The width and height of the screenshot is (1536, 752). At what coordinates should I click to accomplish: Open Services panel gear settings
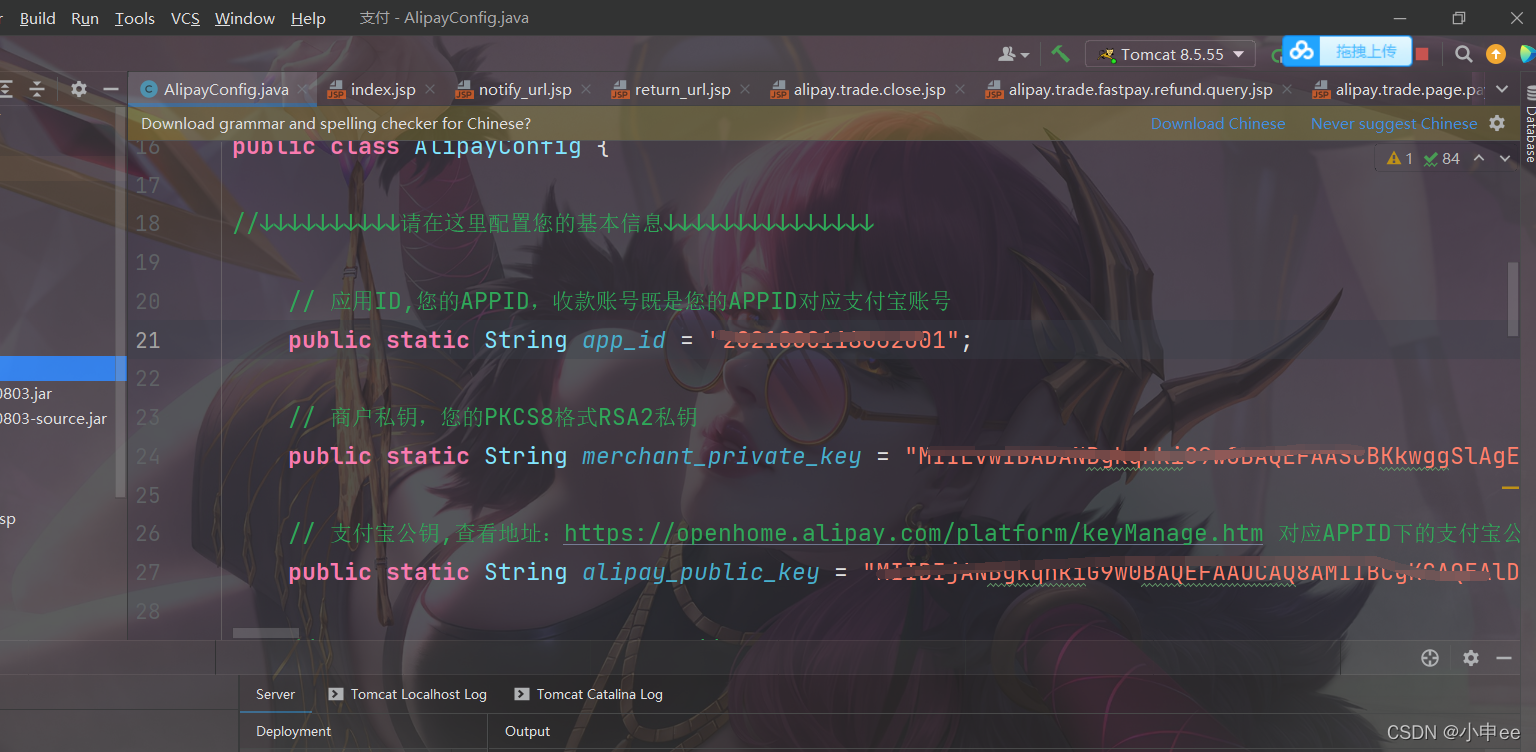pyautogui.click(x=1470, y=658)
